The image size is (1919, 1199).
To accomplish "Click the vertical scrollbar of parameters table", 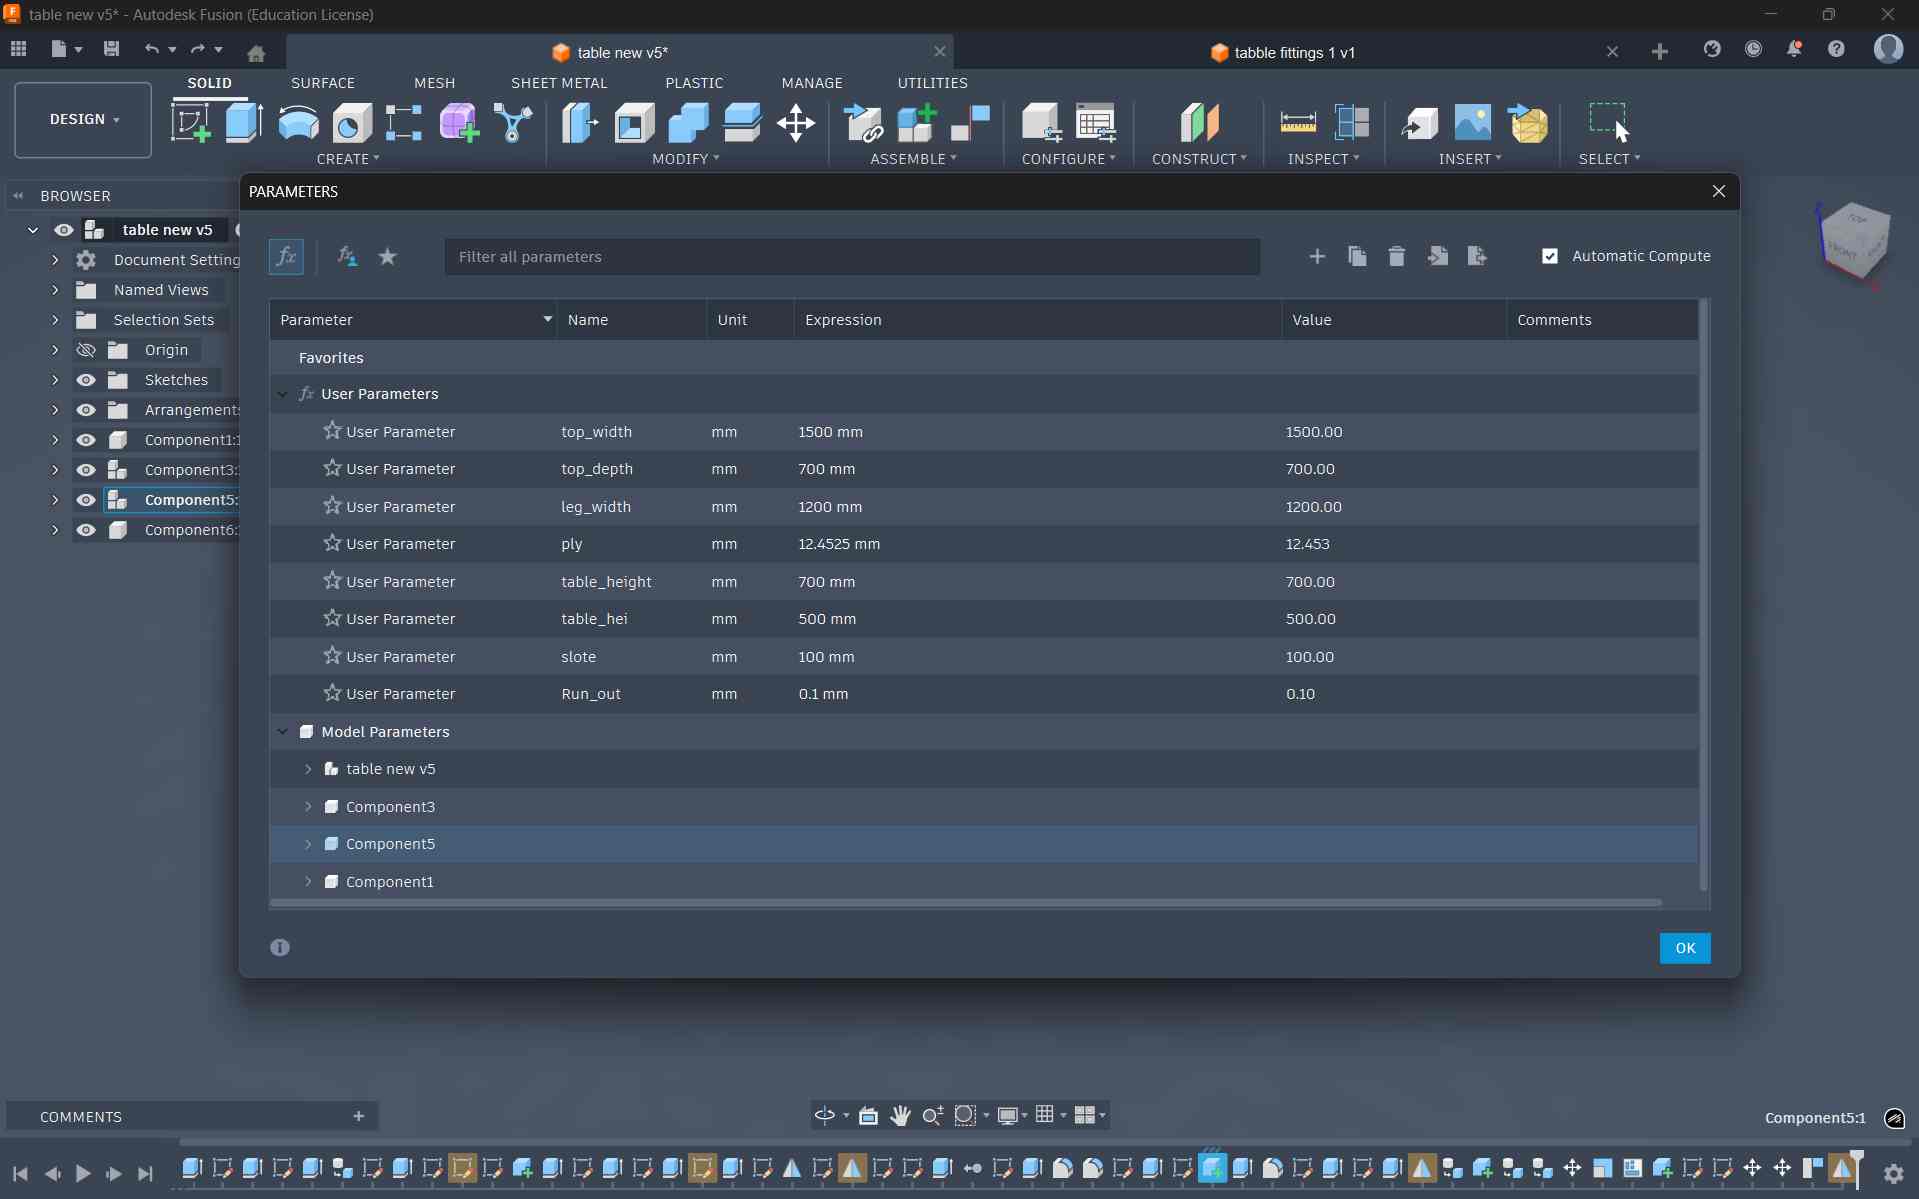I will click(x=1704, y=595).
